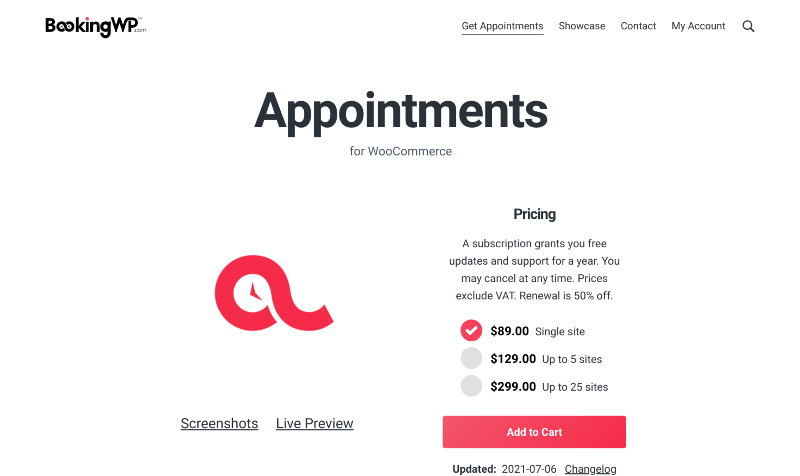
Task: Go to the Showcase page
Action: [582, 26]
